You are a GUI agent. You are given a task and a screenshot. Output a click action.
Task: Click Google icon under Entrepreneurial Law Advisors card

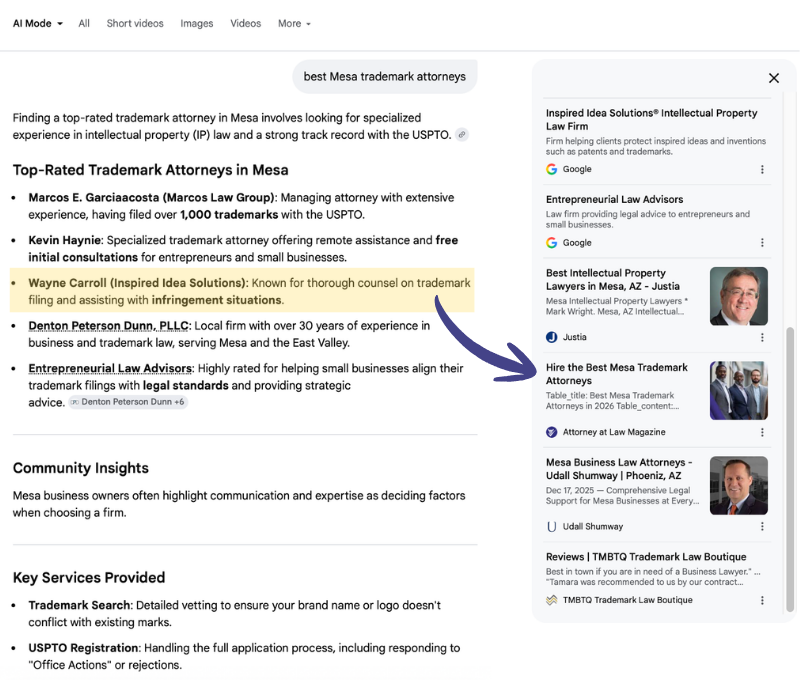552,242
